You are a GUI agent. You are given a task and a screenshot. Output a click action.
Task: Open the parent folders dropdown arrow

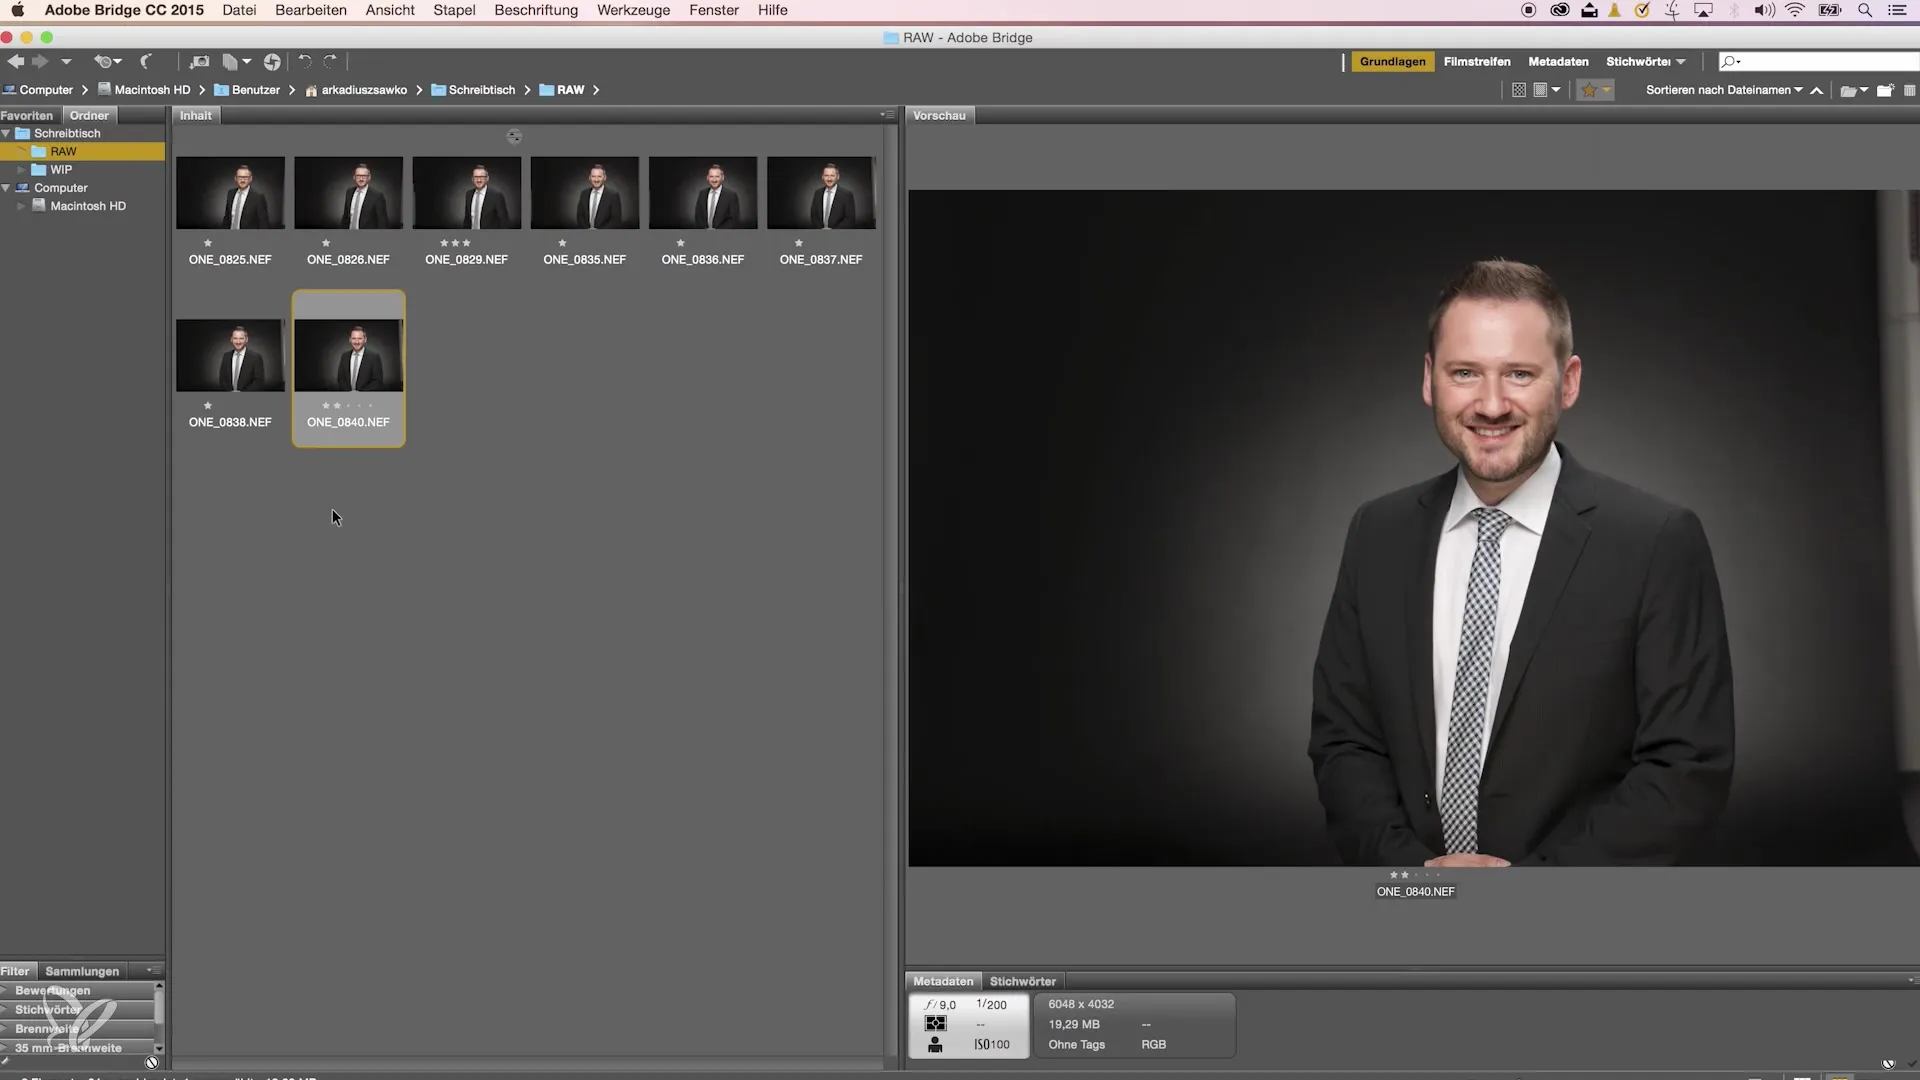point(66,62)
